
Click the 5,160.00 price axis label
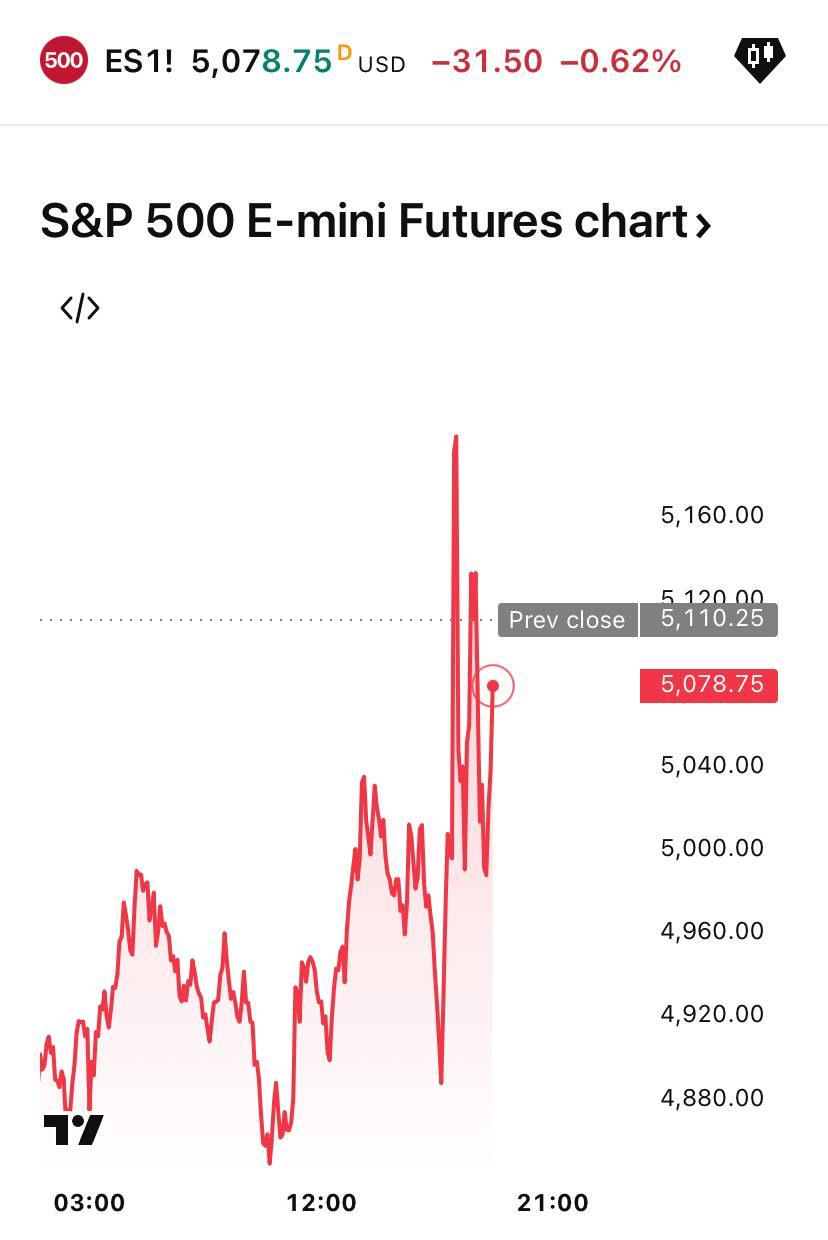point(712,516)
